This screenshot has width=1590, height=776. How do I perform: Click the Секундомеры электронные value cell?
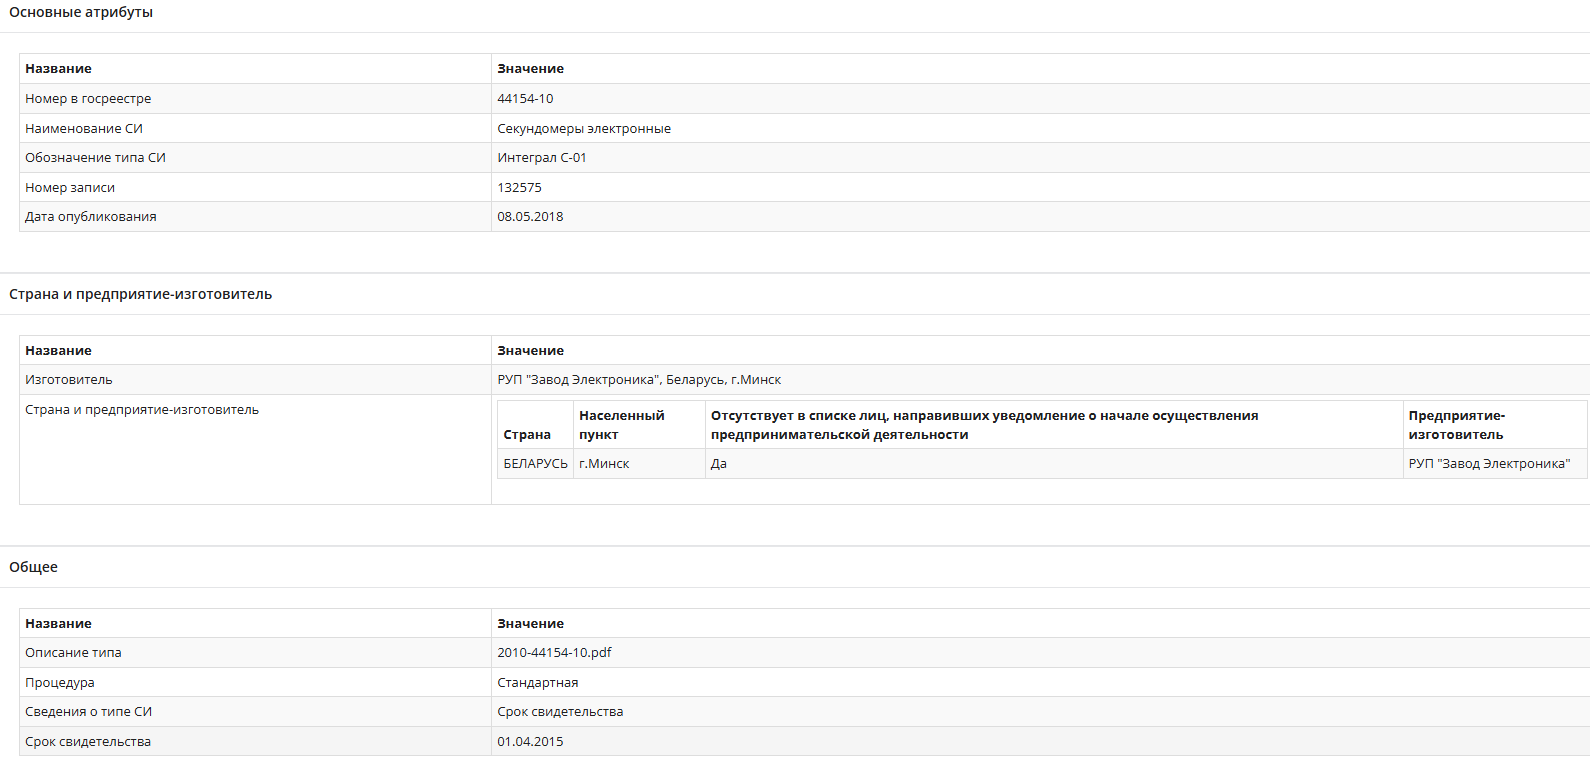click(x=584, y=129)
